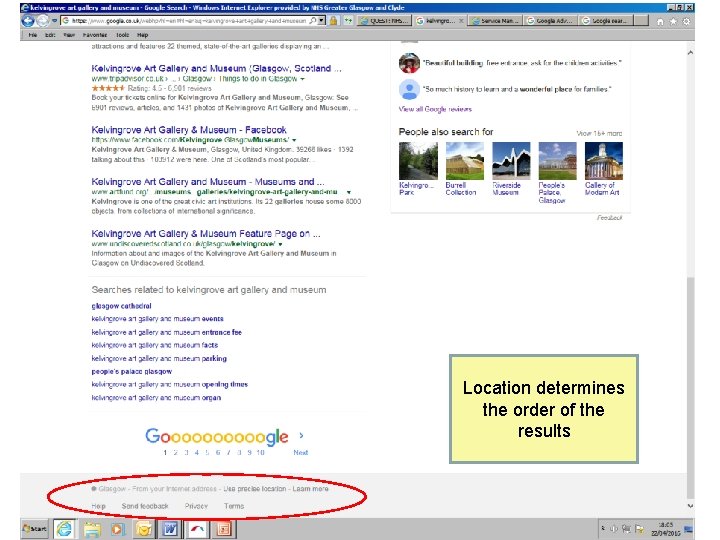Screen dimensions: 720x540
Task: Click the first reviewer's profile photo
Action: tap(409, 63)
